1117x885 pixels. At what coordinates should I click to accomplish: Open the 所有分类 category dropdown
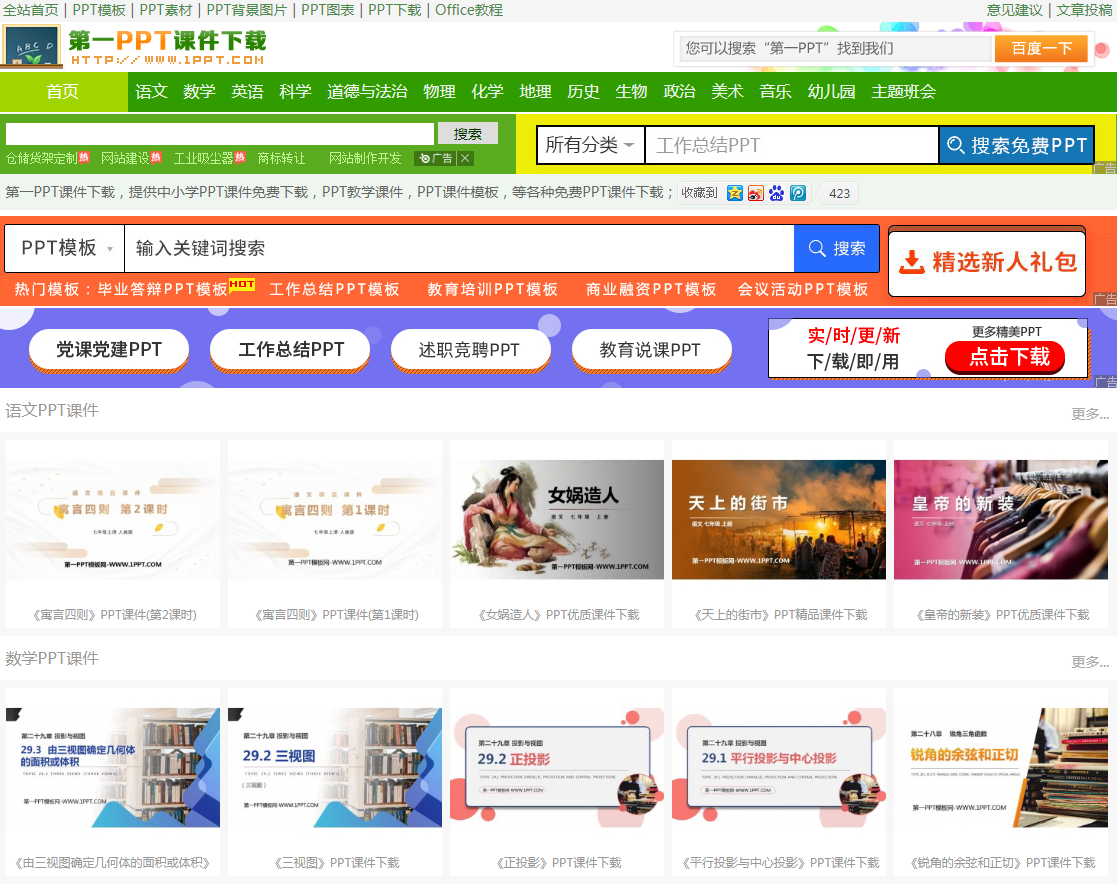(590, 144)
